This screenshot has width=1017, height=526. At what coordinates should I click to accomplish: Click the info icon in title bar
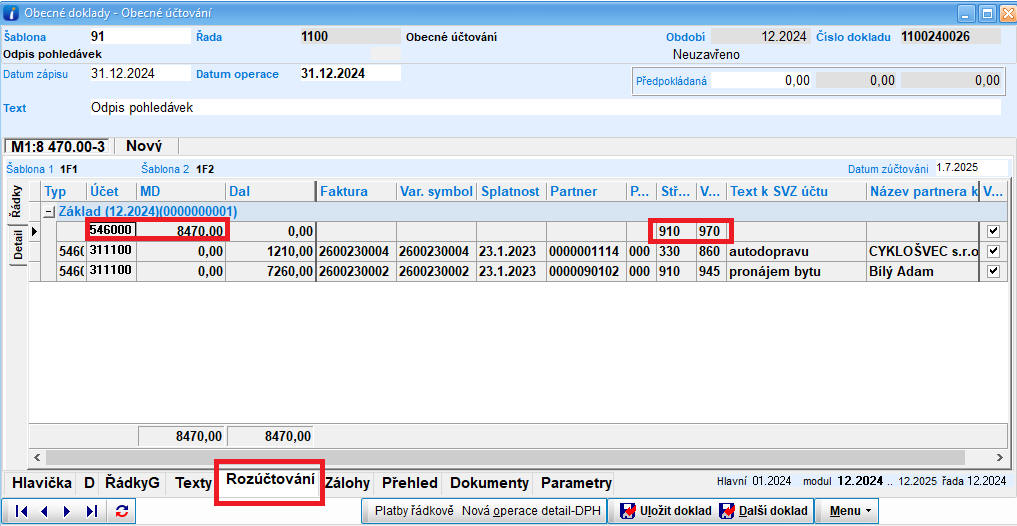tap(11, 13)
